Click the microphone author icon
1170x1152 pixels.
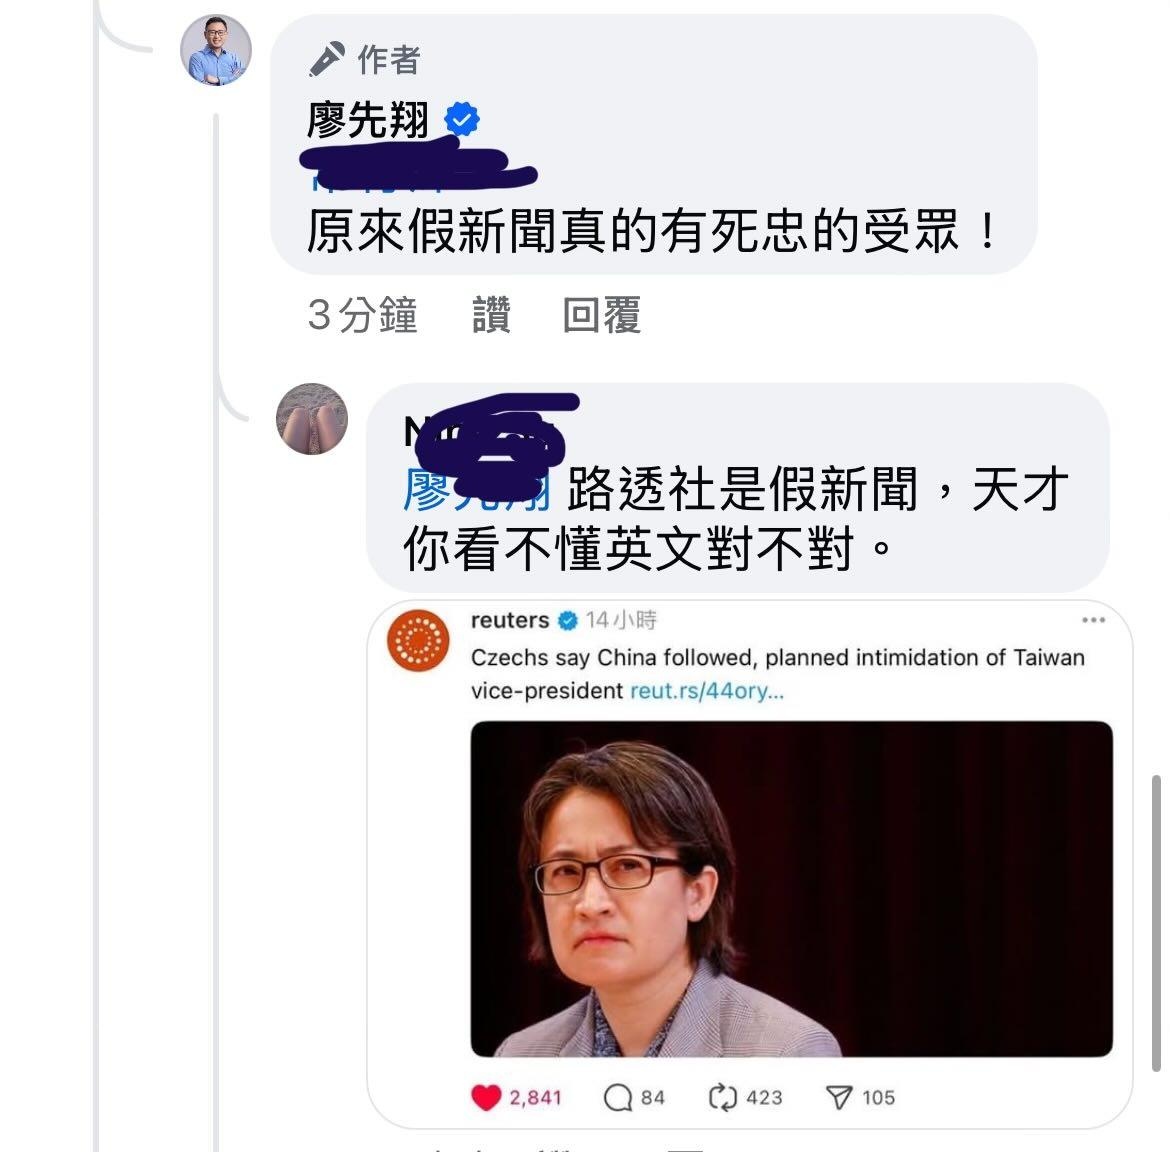[327, 59]
